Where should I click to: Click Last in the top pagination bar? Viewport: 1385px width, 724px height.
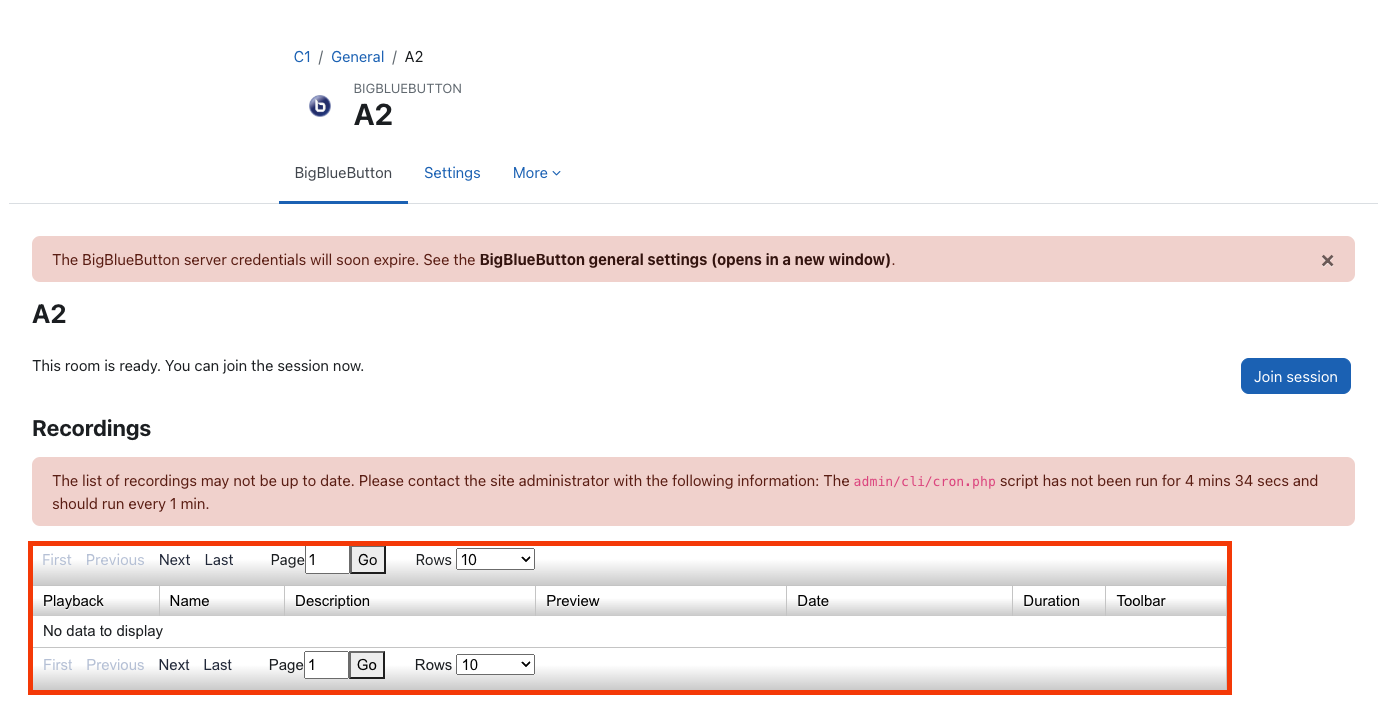tap(219, 560)
